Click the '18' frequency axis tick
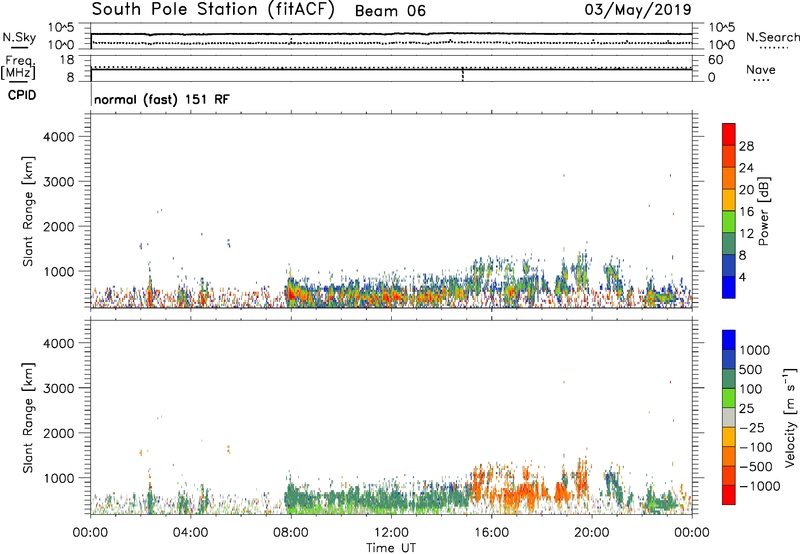 (x=67, y=60)
